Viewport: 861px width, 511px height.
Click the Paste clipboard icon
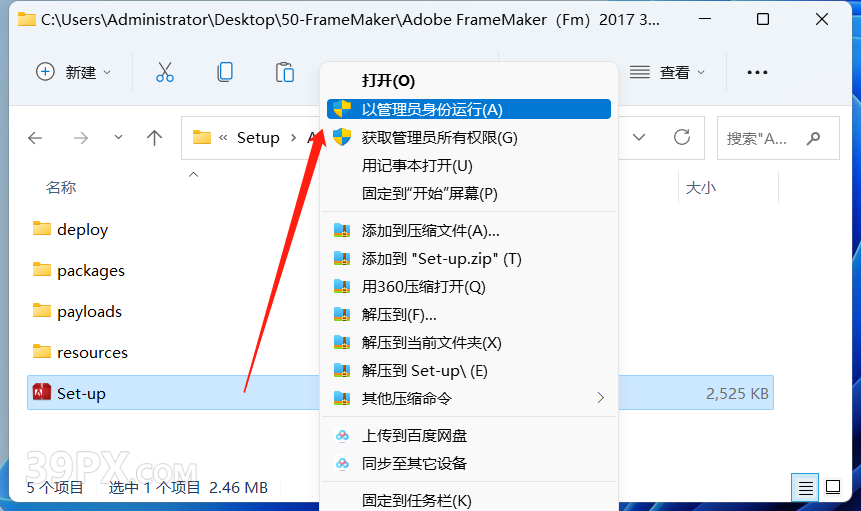tap(284, 72)
